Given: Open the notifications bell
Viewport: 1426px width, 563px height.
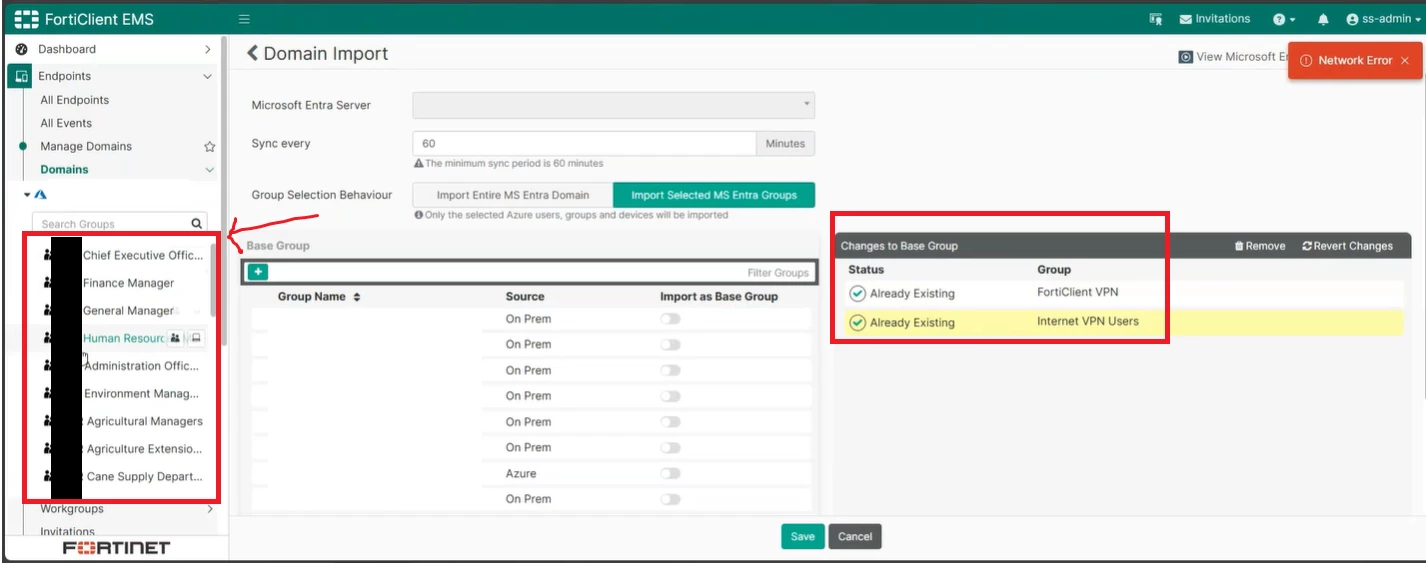Looking at the screenshot, I should [x=1323, y=19].
